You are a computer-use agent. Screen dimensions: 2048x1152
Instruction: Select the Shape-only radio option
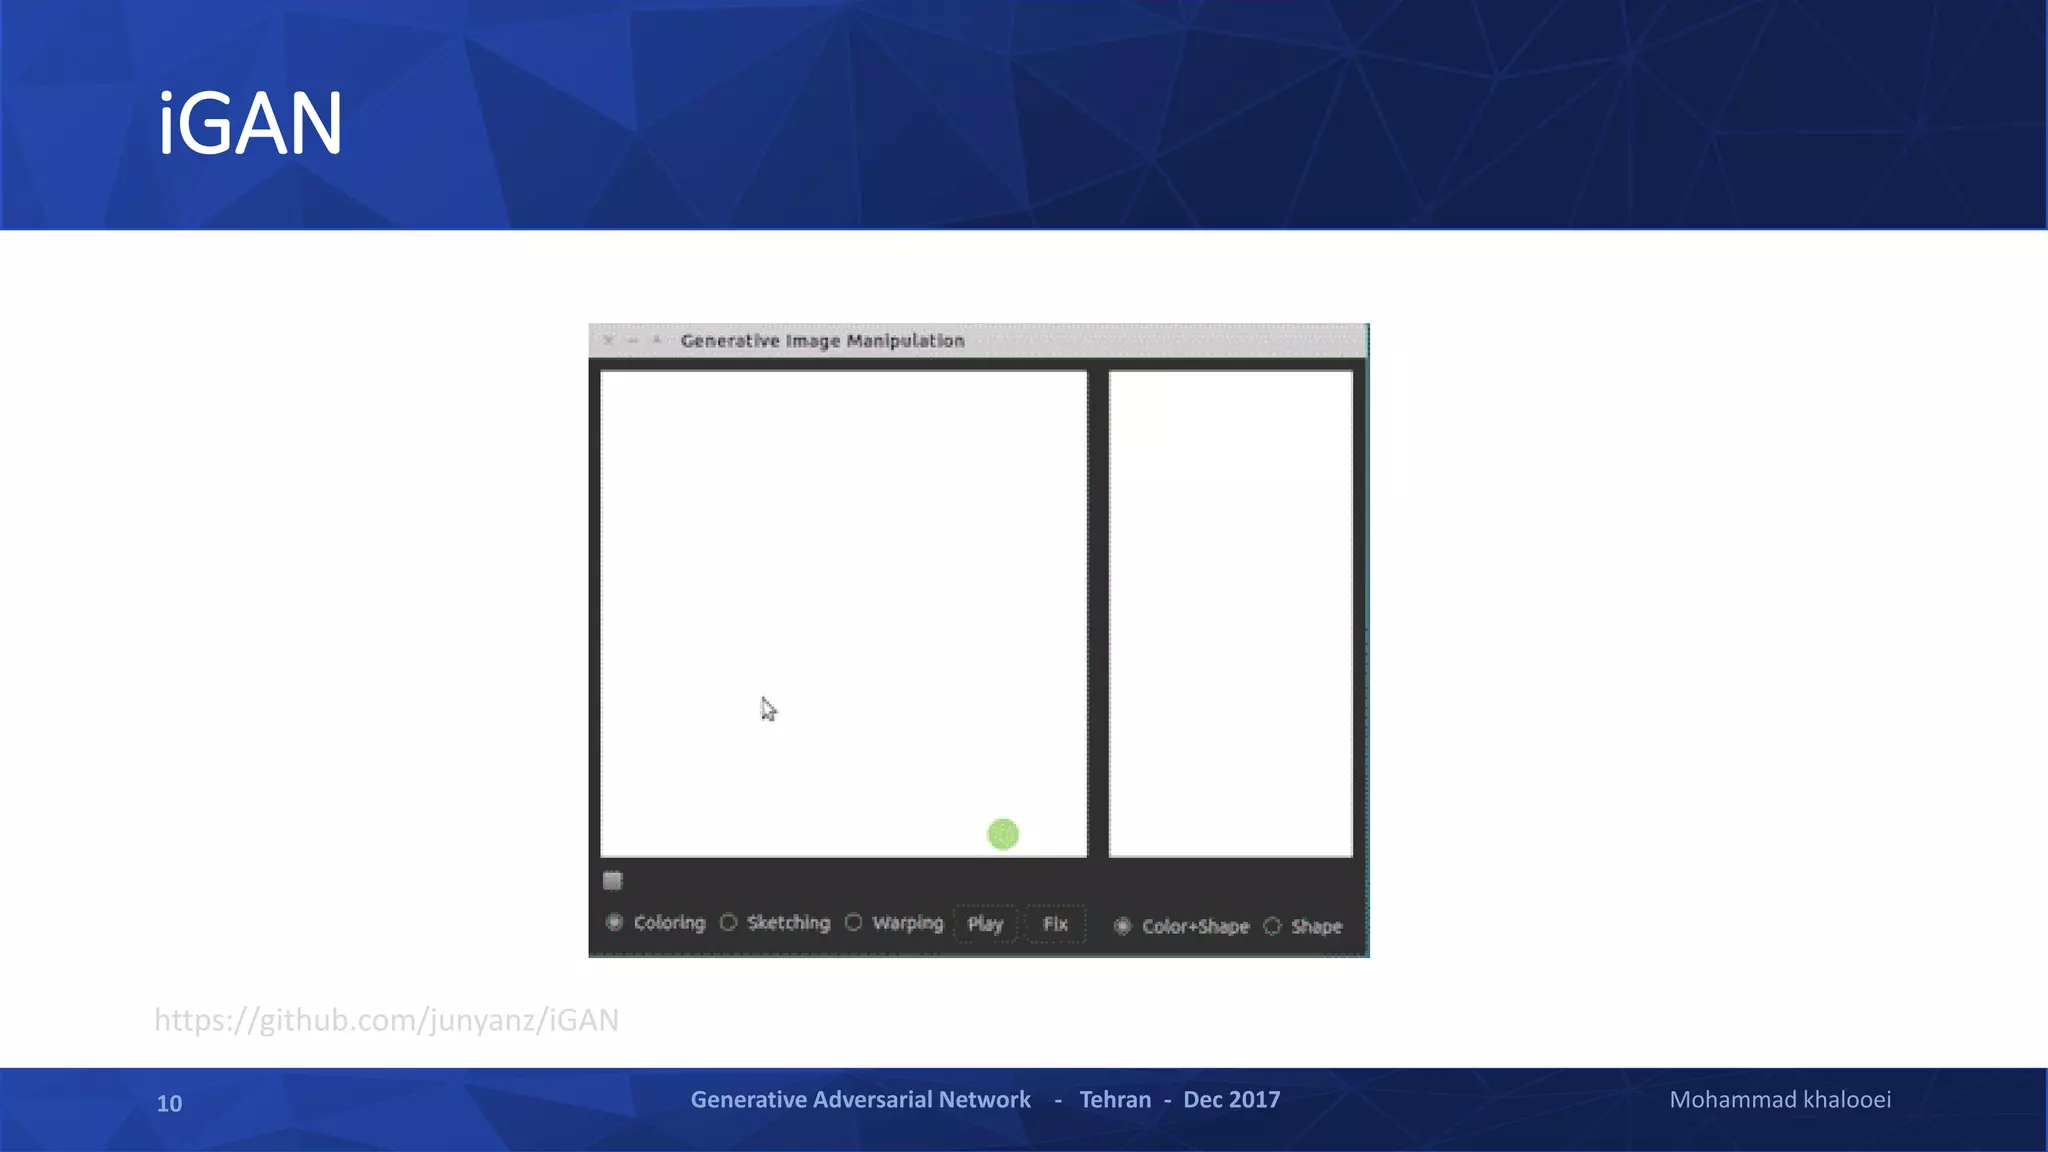point(1272,926)
